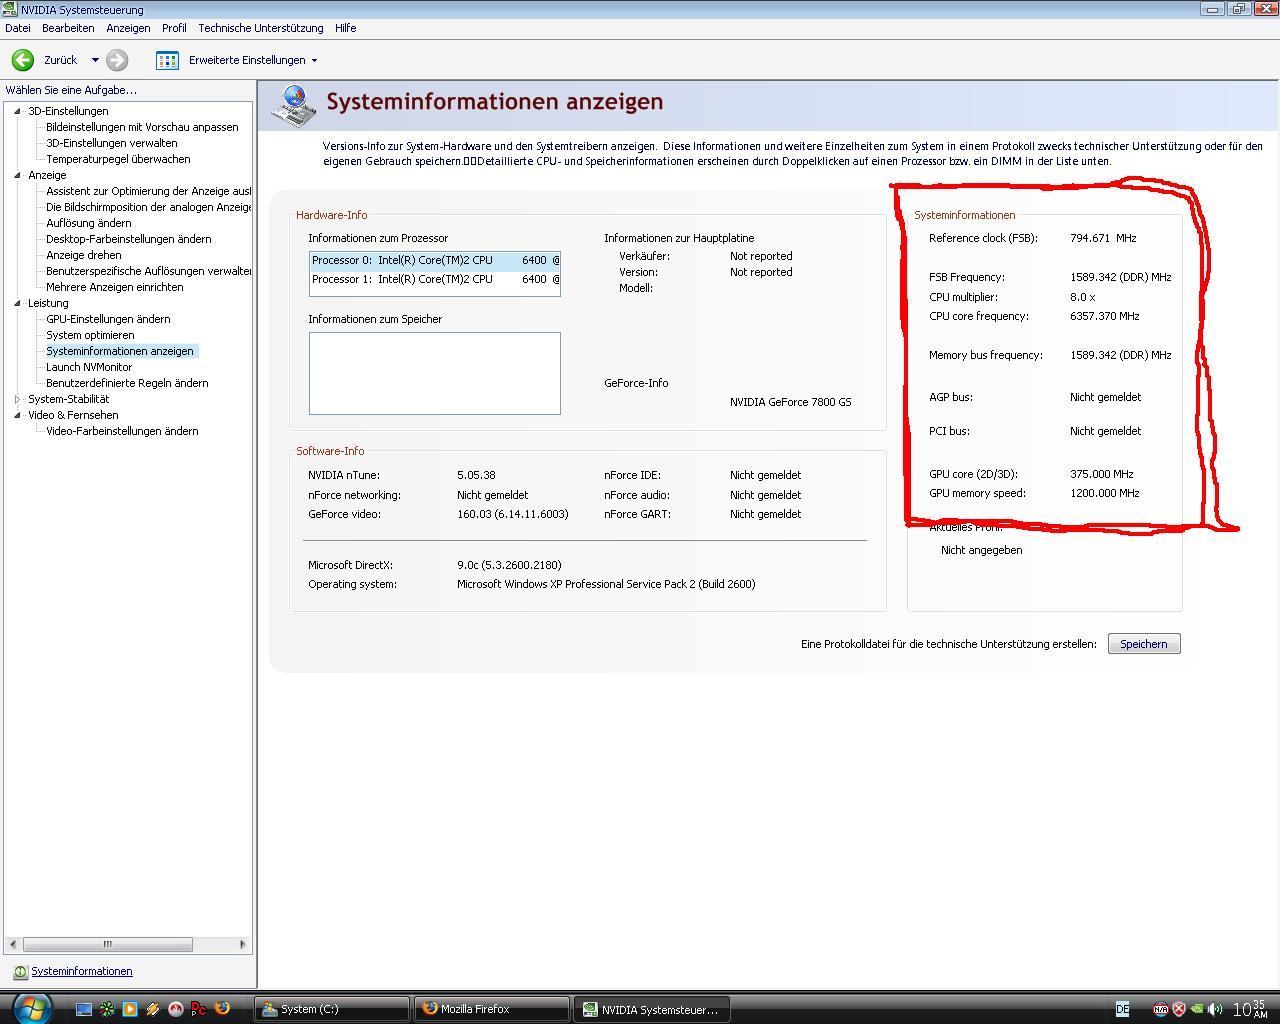Click the NVIDIA title bar window icon
Screen dimensions: 1280x1024
[11, 9]
